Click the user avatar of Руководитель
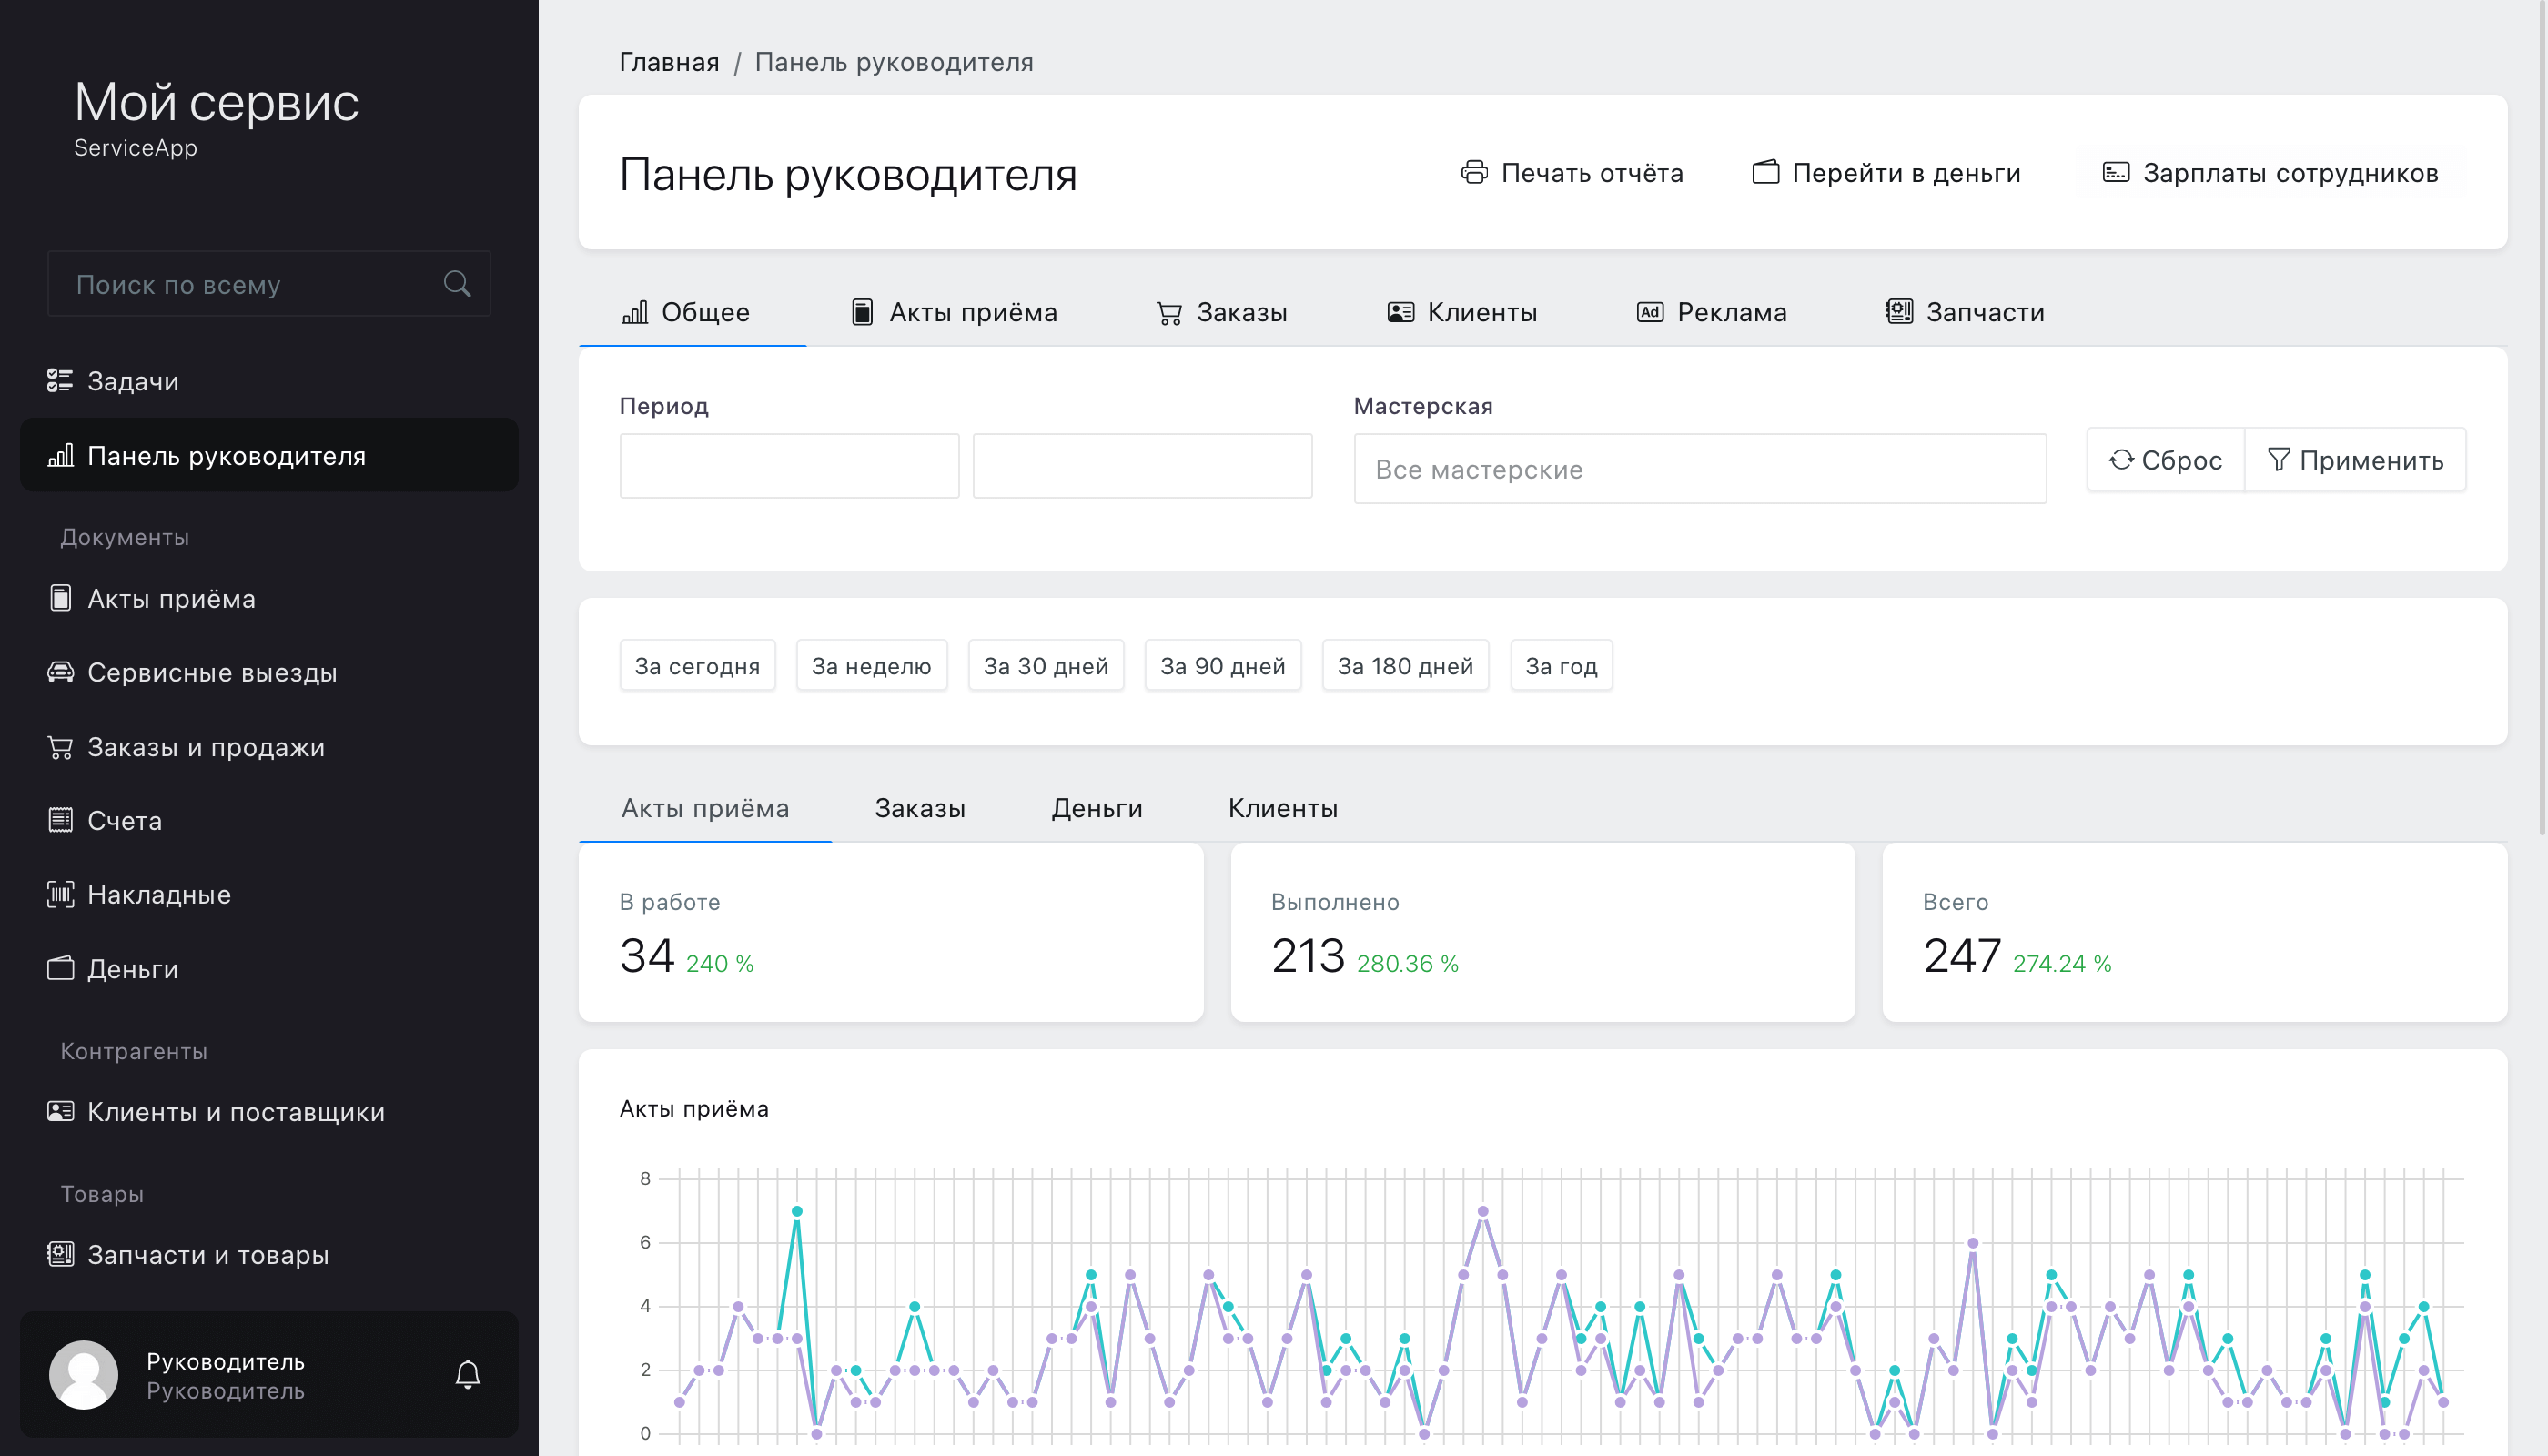2548x1456 pixels. pyautogui.click(x=84, y=1375)
